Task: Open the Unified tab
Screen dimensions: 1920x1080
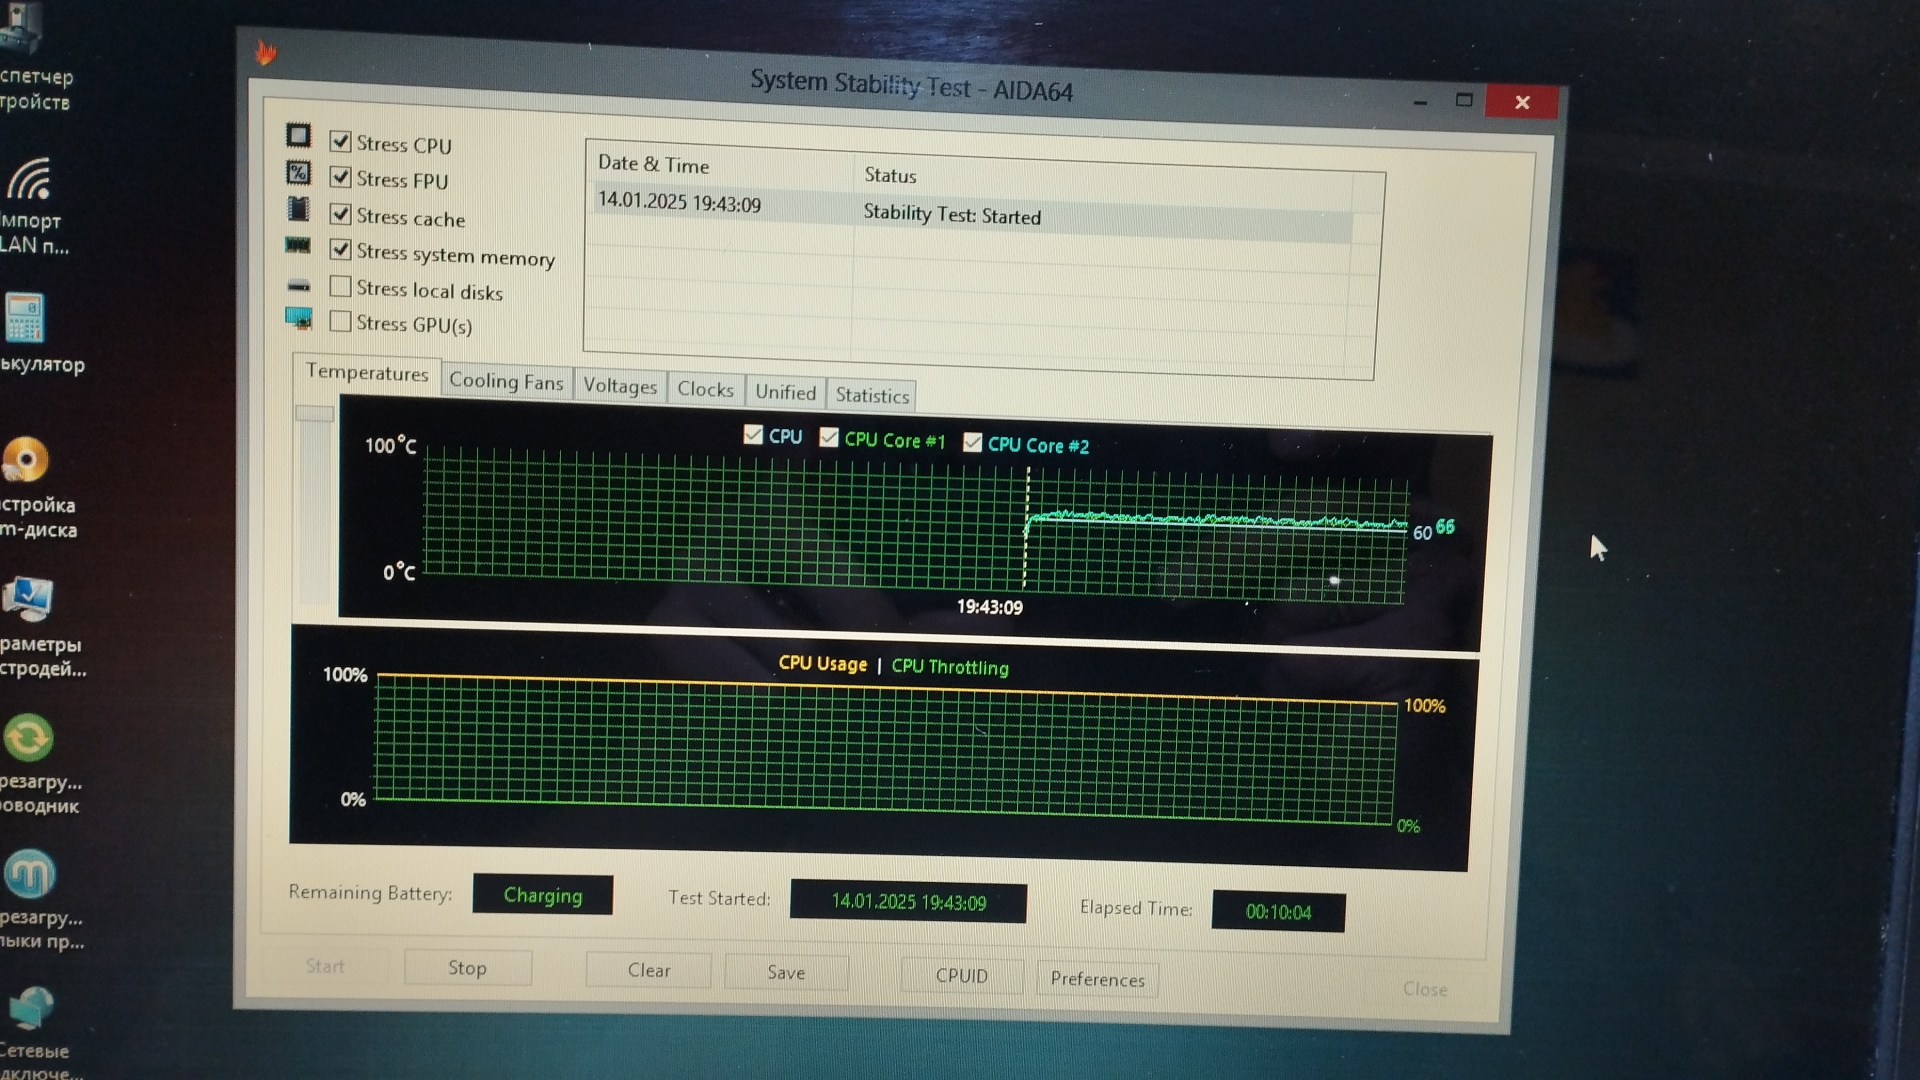Action: pyautogui.click(x=785, y=392)
